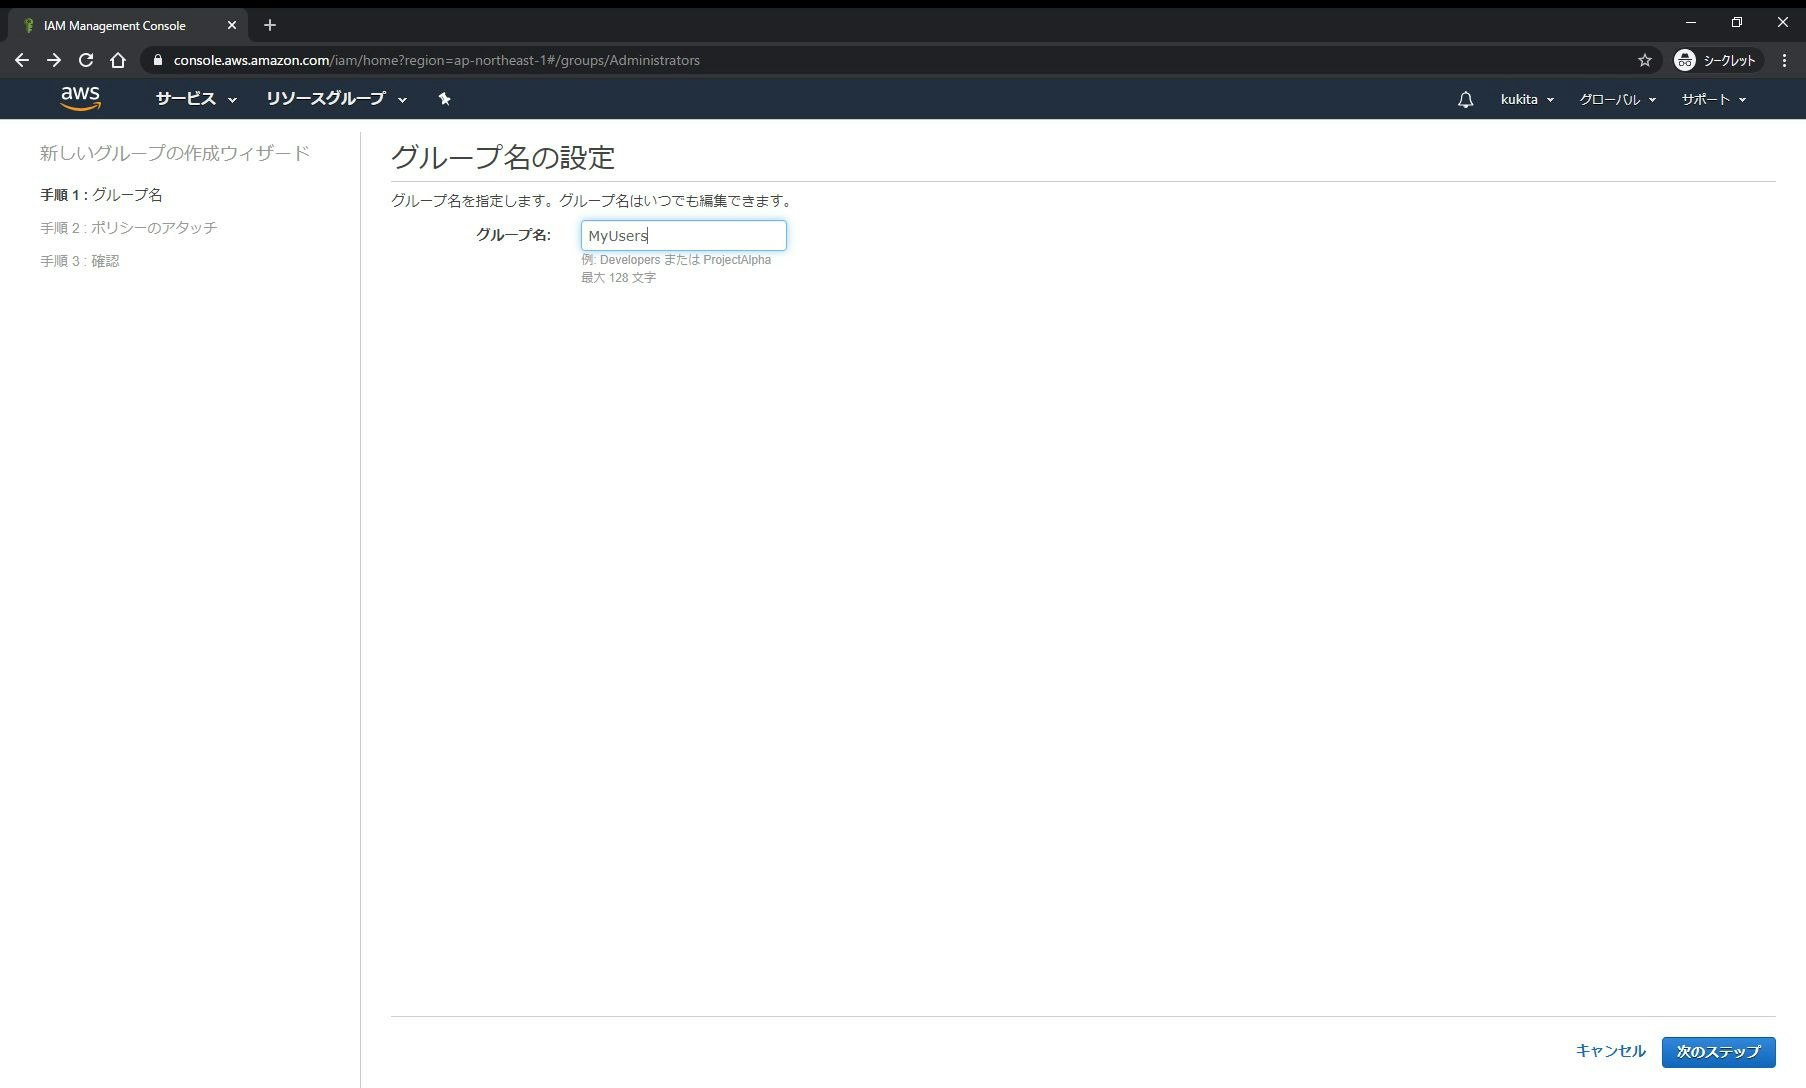Reload the page with the refresh icon
Image resolution: width=1806 pixels, height=1088 pixels.
[86, 60]
